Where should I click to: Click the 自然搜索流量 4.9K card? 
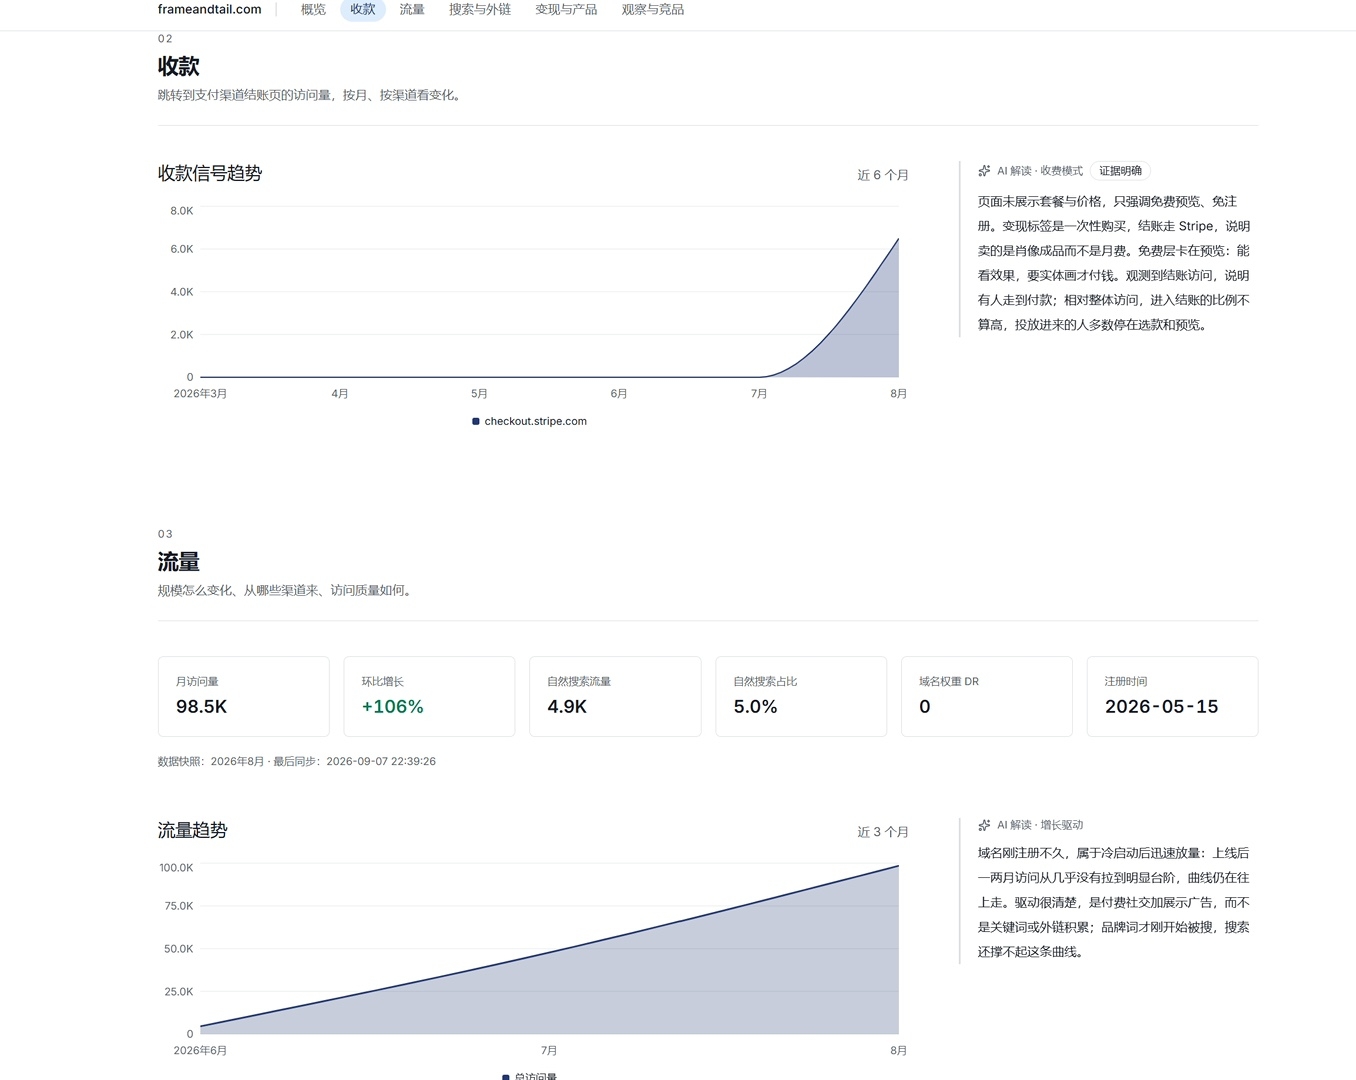coord(615,696)
